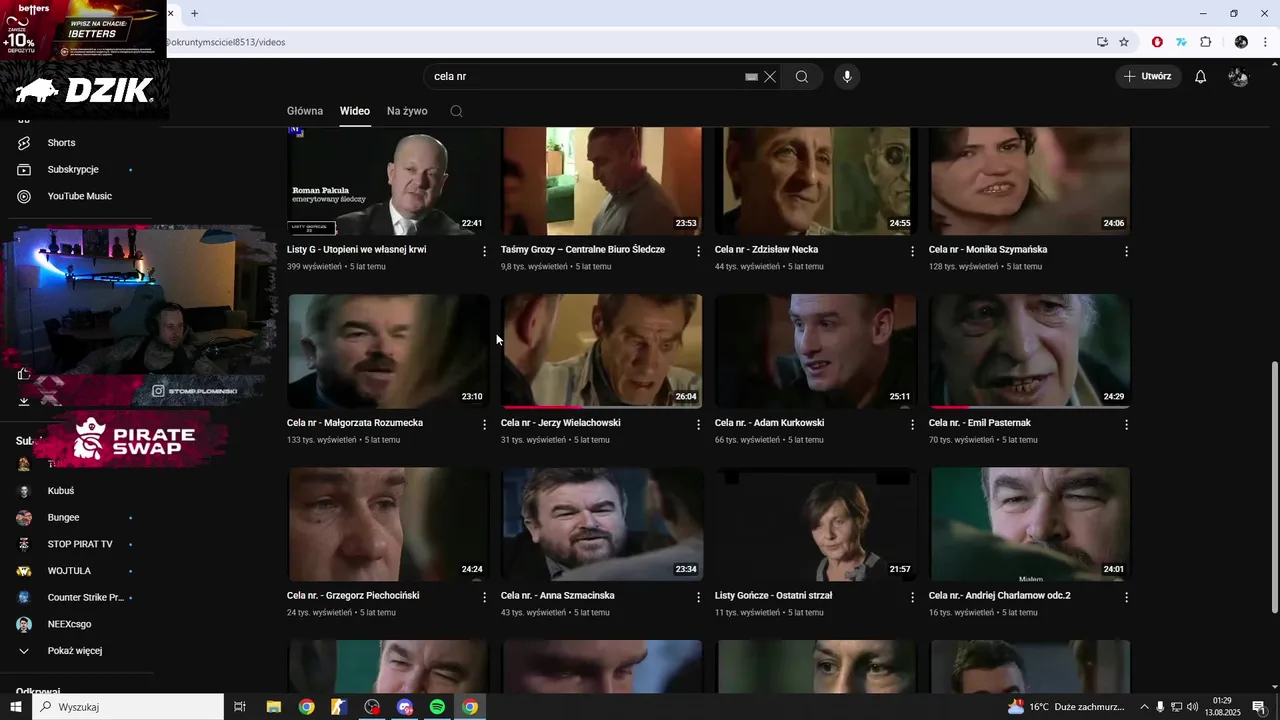Open options for Jerzy Wielachowski video

click(699, 424)
